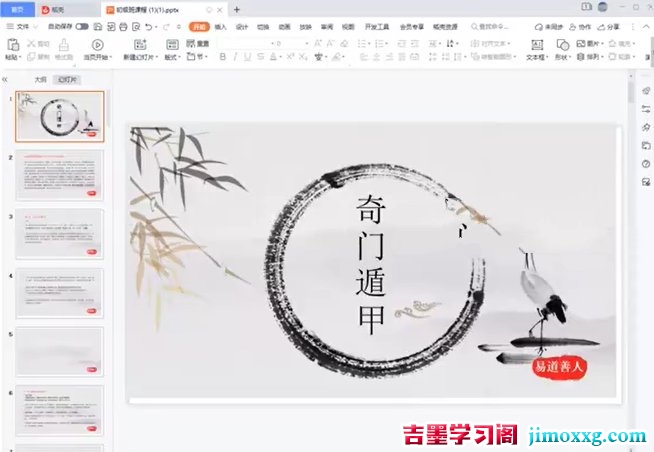Select slide 3 thumbnail
This screenshot has width=654, height=452.
pyautogui.click(x=60, y=234)
